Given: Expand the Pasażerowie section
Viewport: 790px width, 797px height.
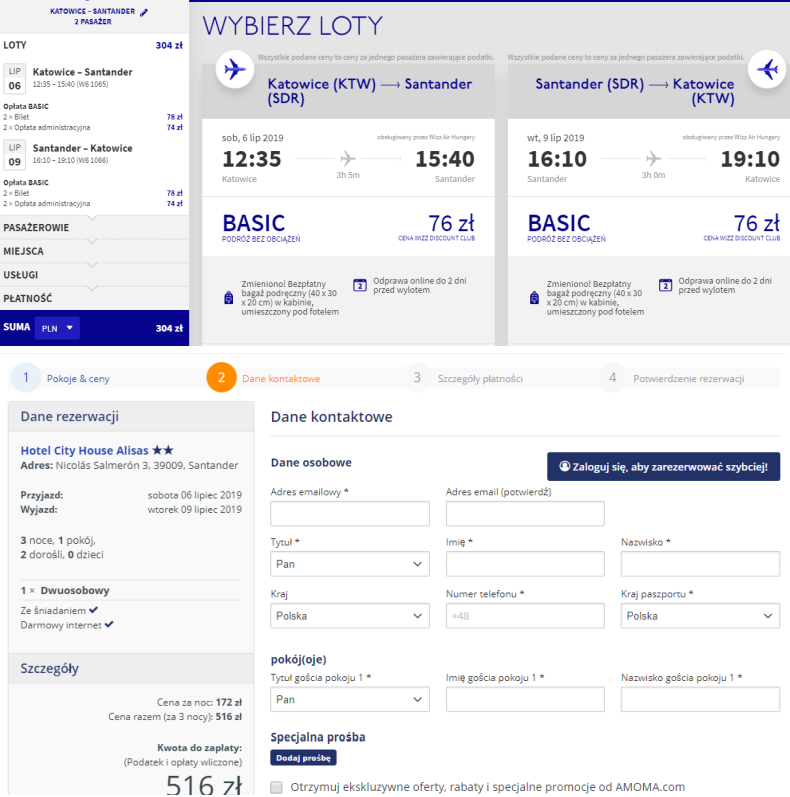Looking at the screenshot, I should click(92, 227).
